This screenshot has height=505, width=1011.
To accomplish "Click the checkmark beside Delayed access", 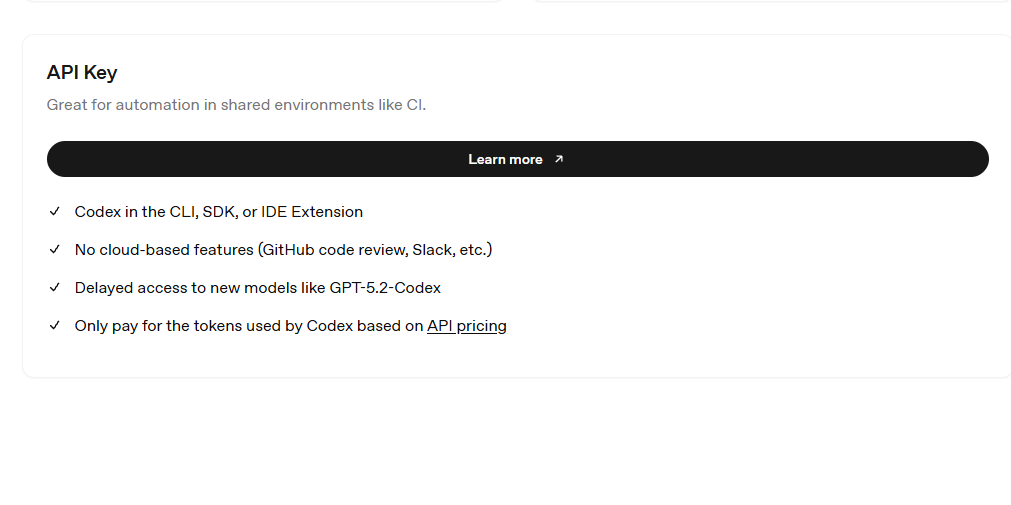I will click(x=55, y=288).
